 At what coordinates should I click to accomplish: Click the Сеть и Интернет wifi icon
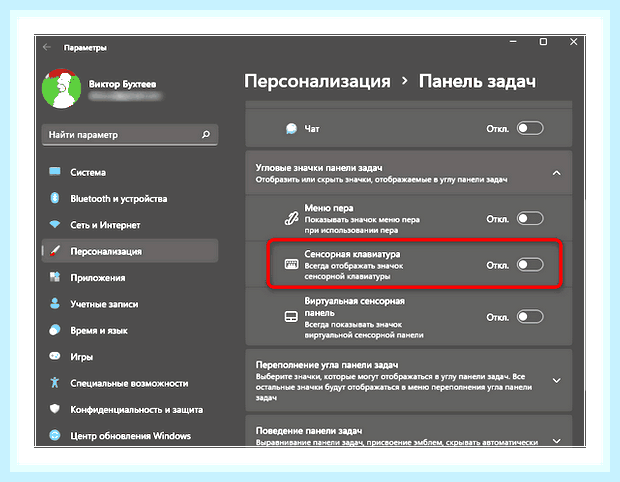pos(55,224)
